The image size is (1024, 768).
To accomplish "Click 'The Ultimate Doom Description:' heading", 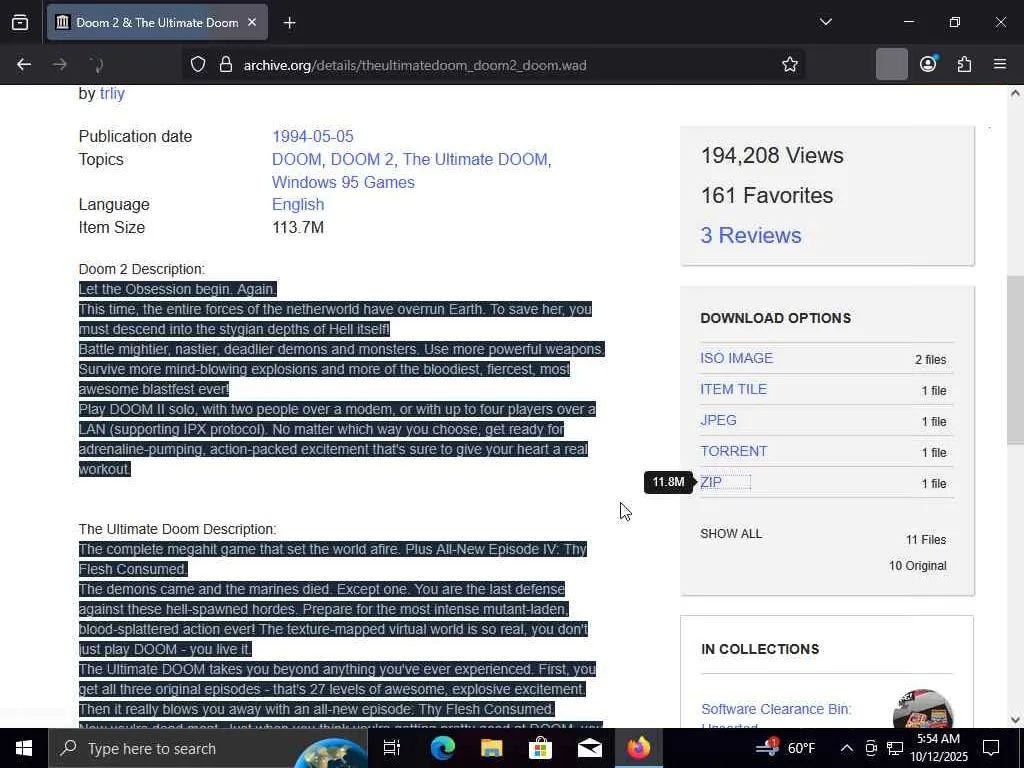I will (x=177, y=529).
